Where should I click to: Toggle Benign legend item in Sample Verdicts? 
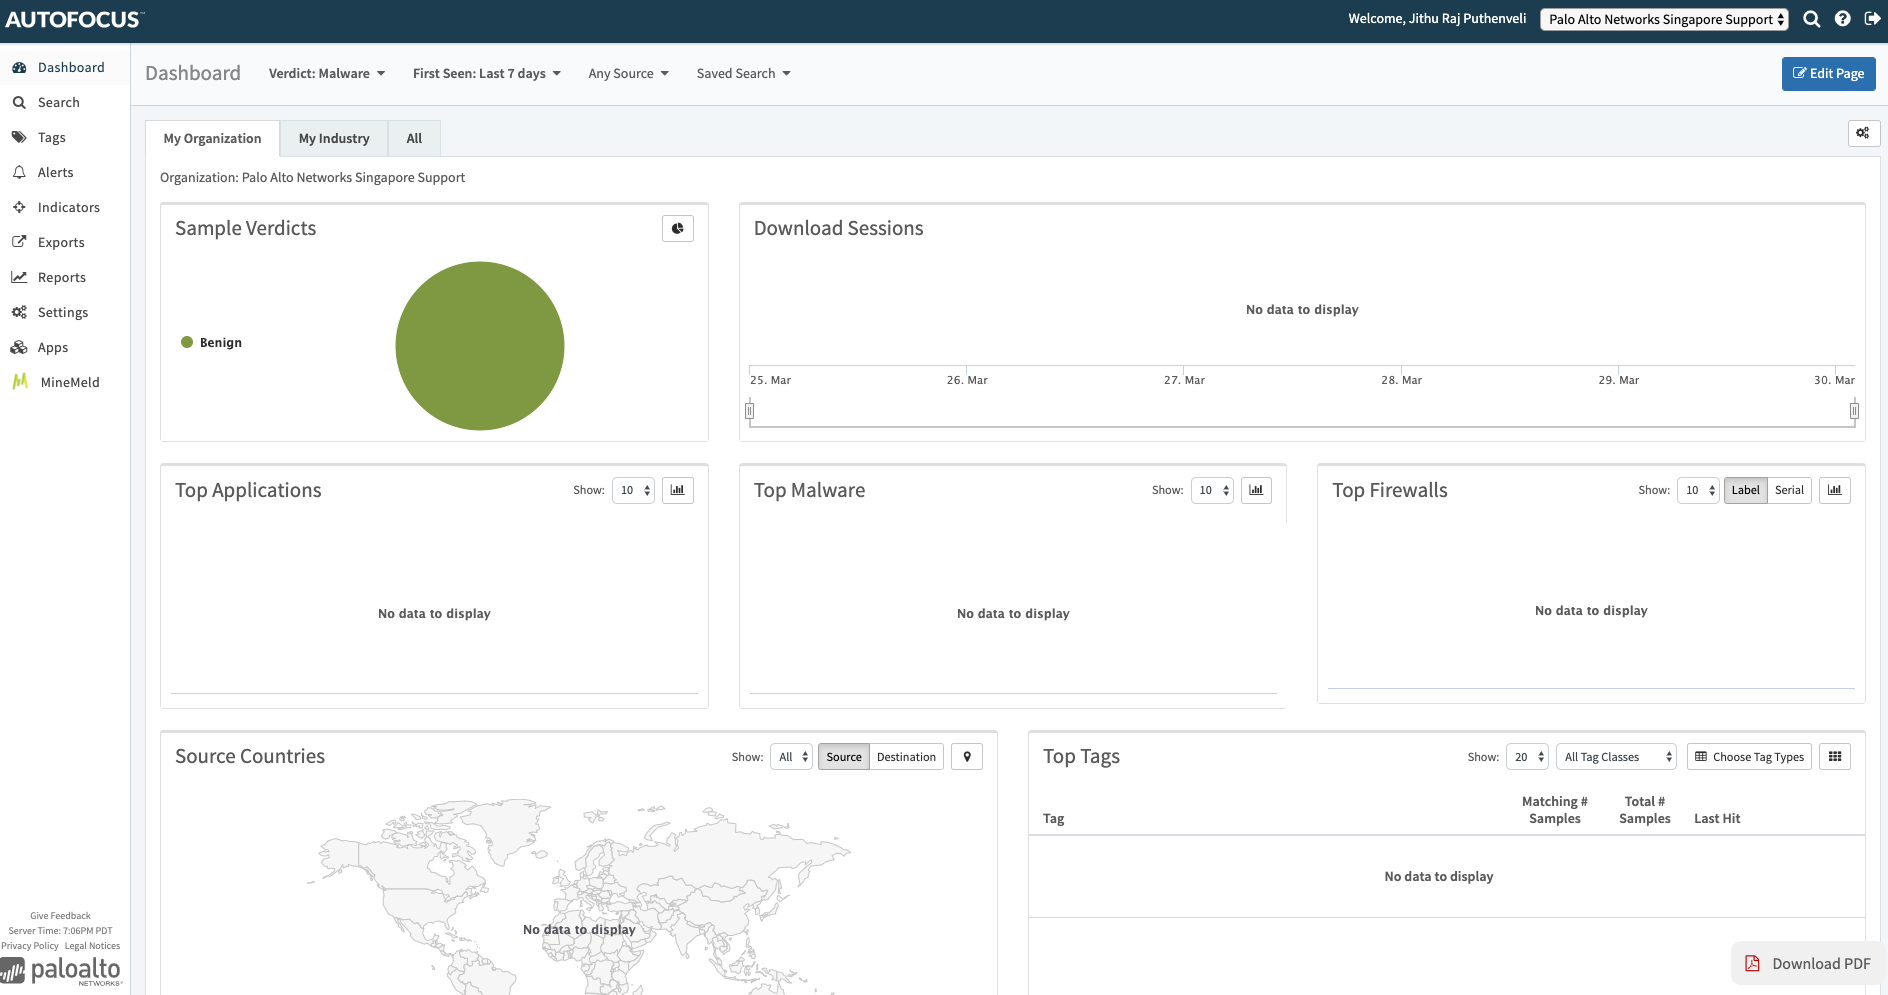212,342
